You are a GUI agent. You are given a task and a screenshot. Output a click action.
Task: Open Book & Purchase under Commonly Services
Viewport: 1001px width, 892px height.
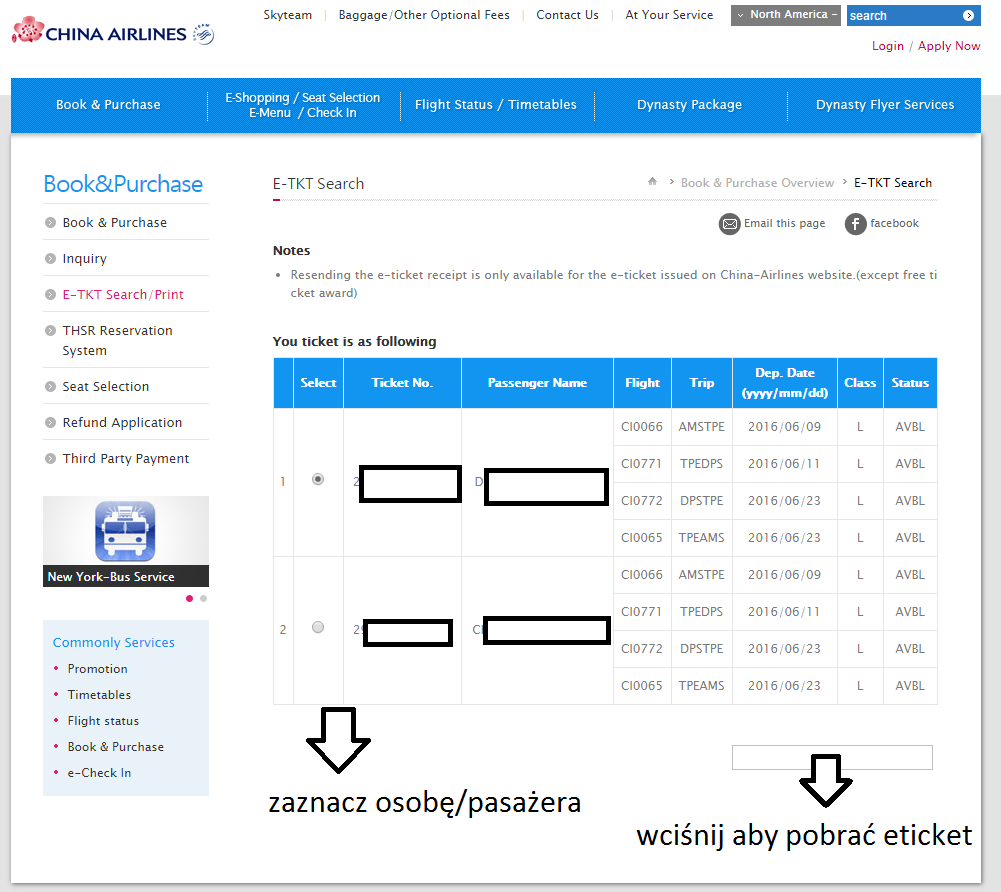pos(116,746)
